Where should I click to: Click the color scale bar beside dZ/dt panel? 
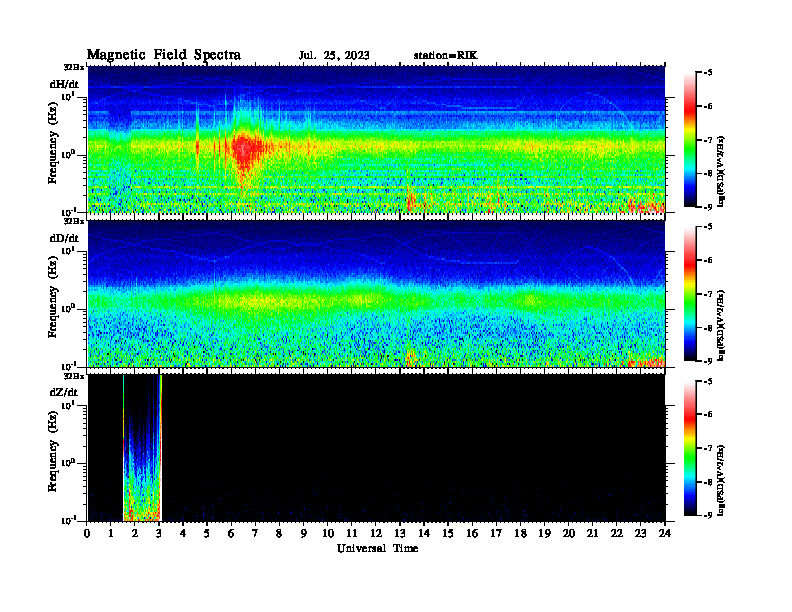pyautogui.click(x=690, y=448)
